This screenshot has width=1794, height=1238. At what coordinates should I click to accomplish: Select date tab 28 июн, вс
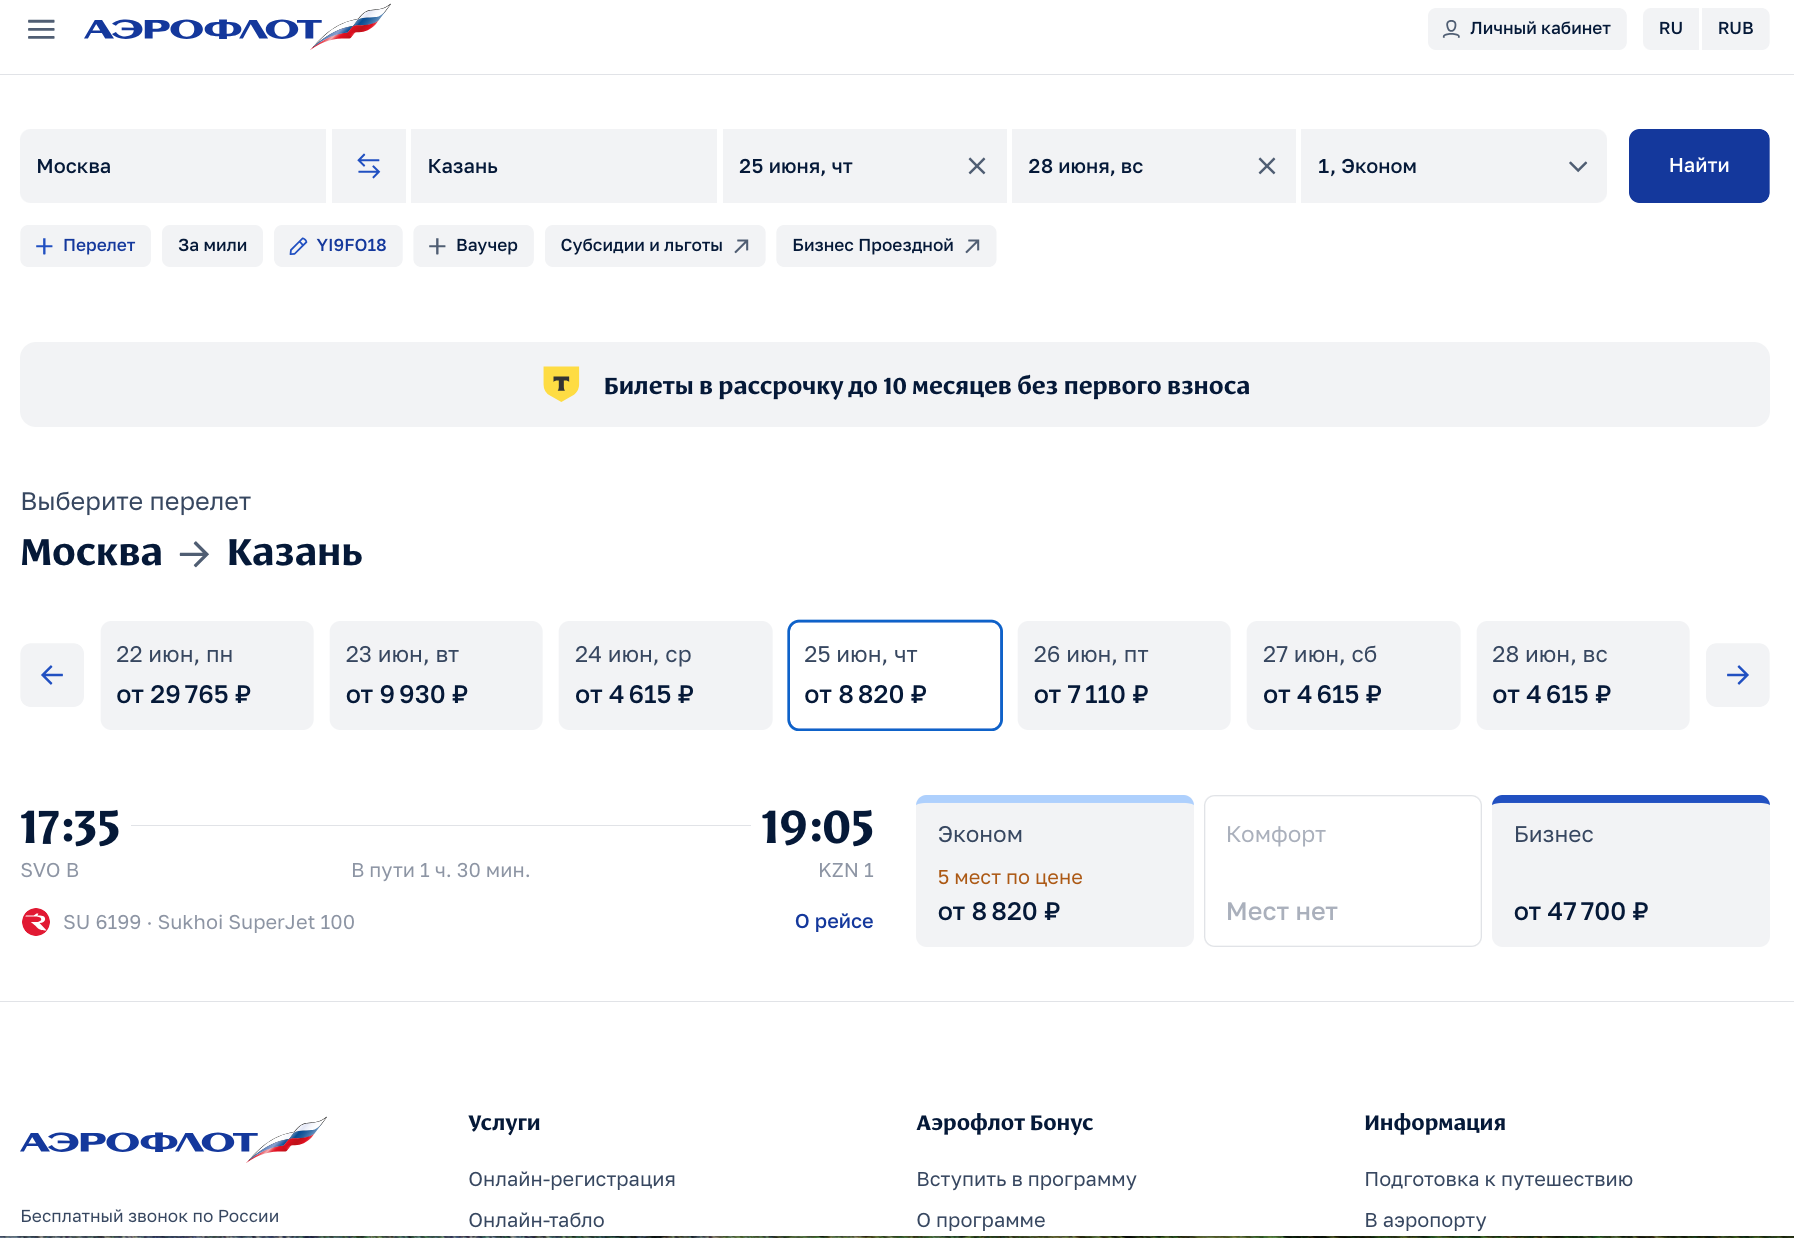point(1583,675)
